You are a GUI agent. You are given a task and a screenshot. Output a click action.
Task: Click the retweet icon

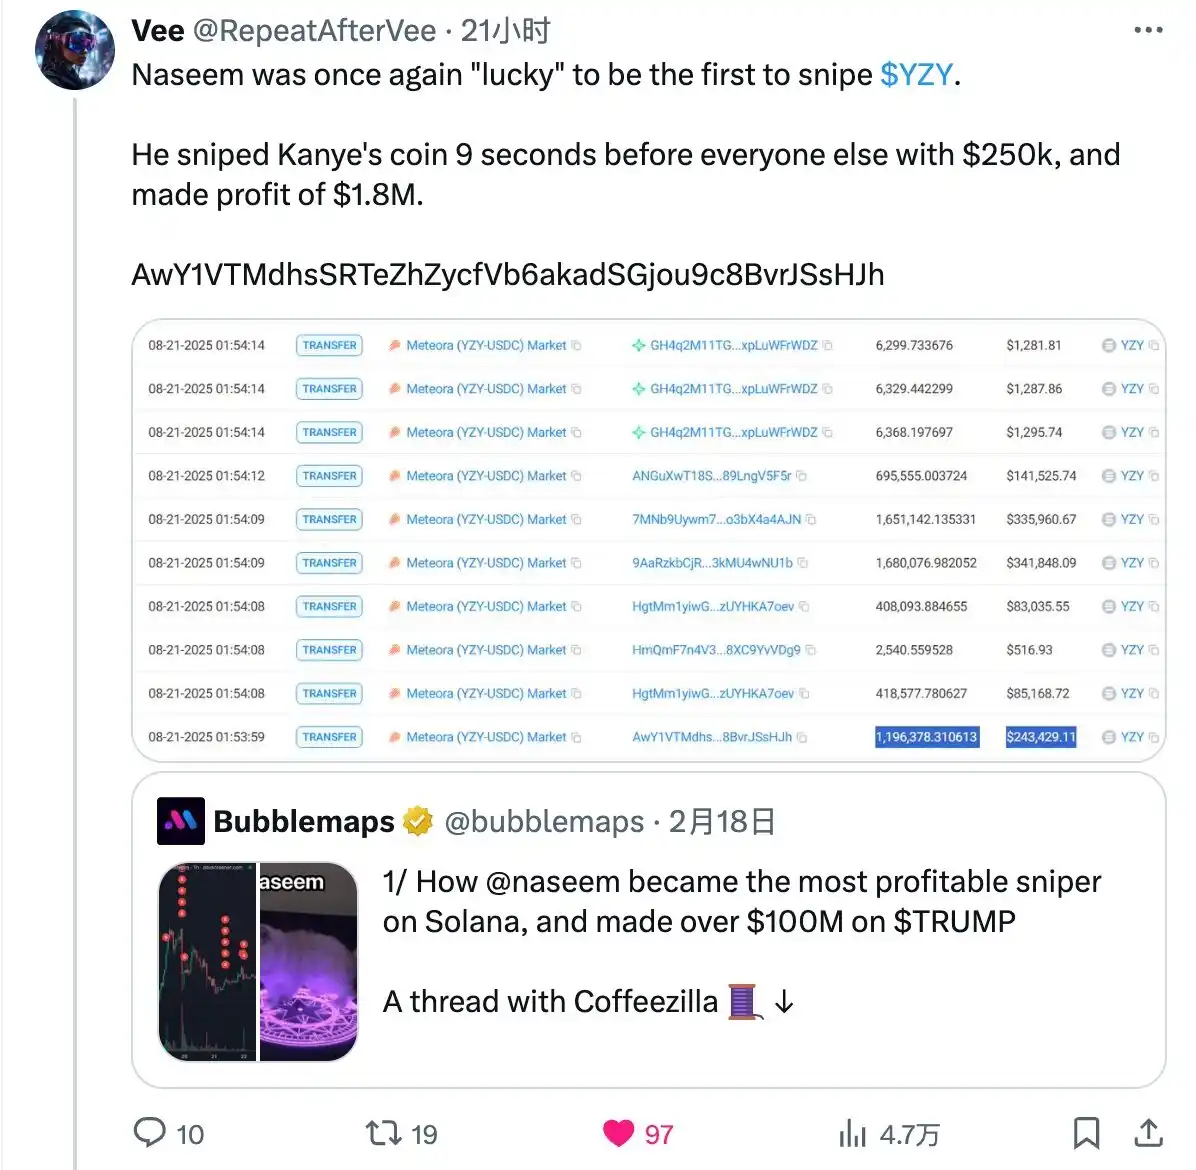[382, 1133]
